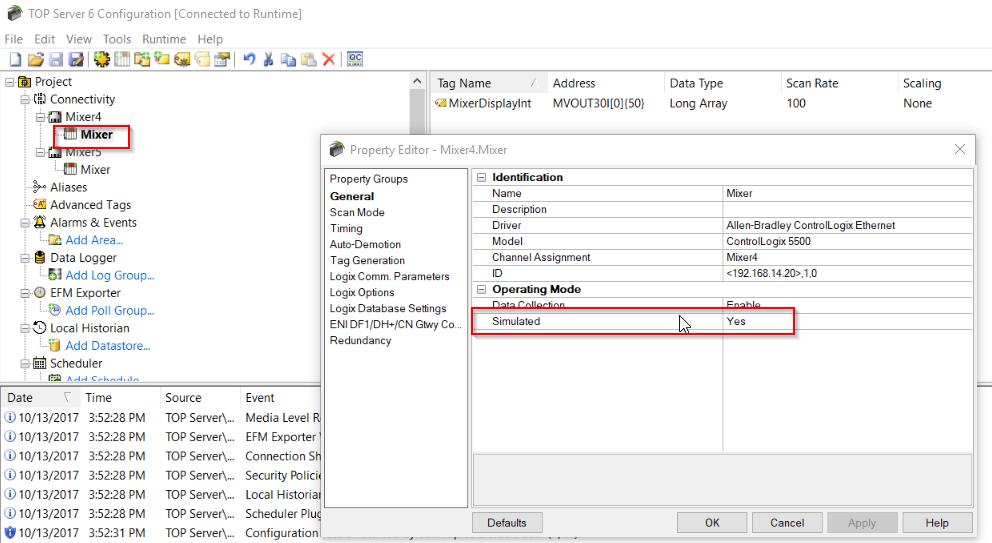992x543 pixels.
Task: Click the red Delete X icon
Action: pyautogui.click(x=328, y=59)
